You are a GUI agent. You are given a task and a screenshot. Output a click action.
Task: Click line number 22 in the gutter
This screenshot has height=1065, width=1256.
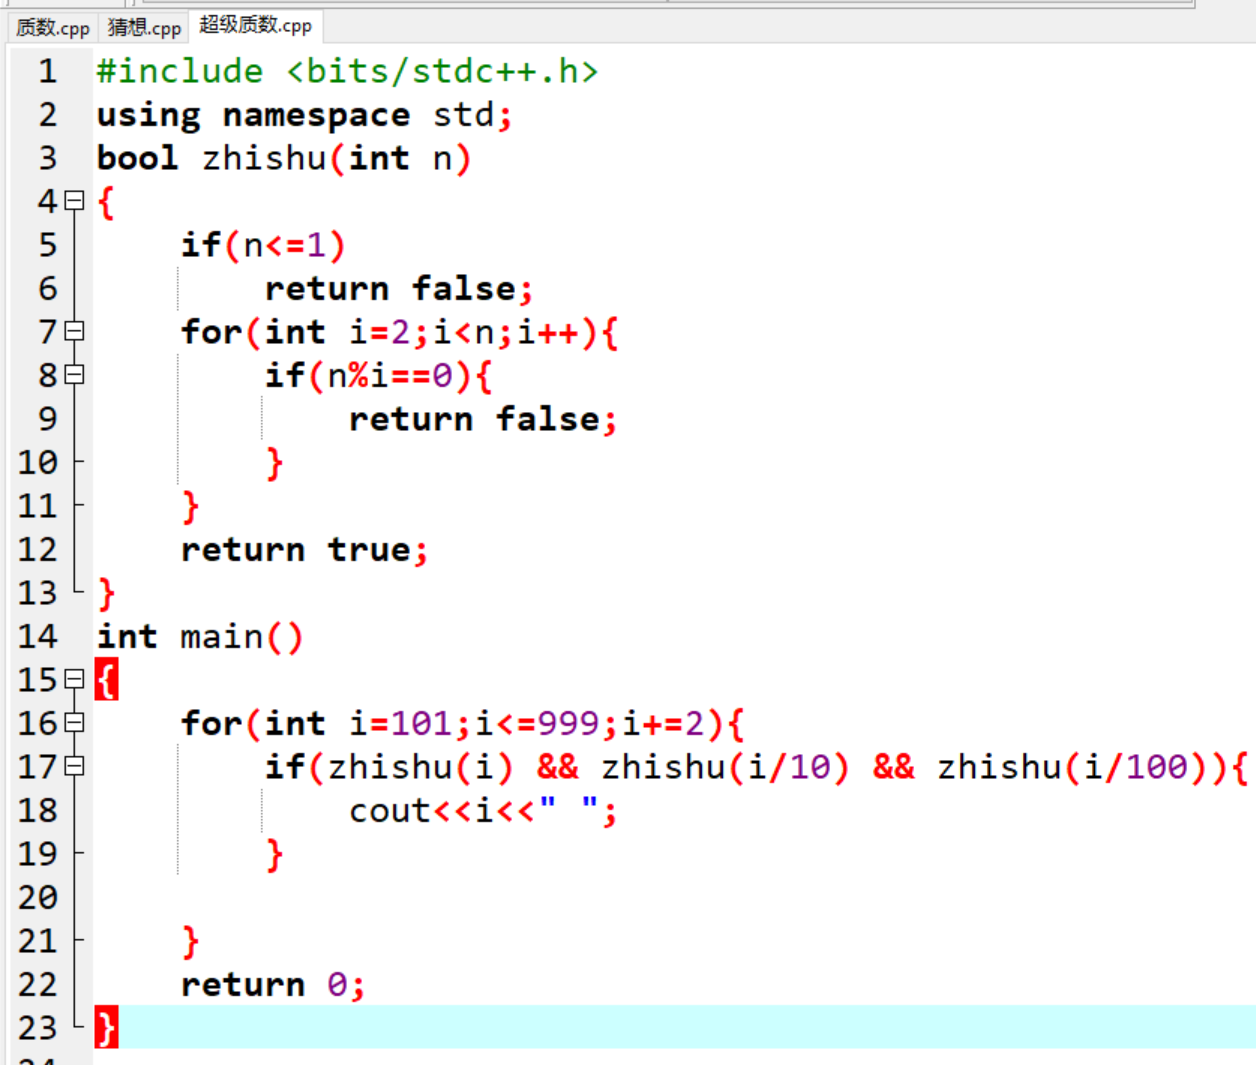click(x=38, y=984)
